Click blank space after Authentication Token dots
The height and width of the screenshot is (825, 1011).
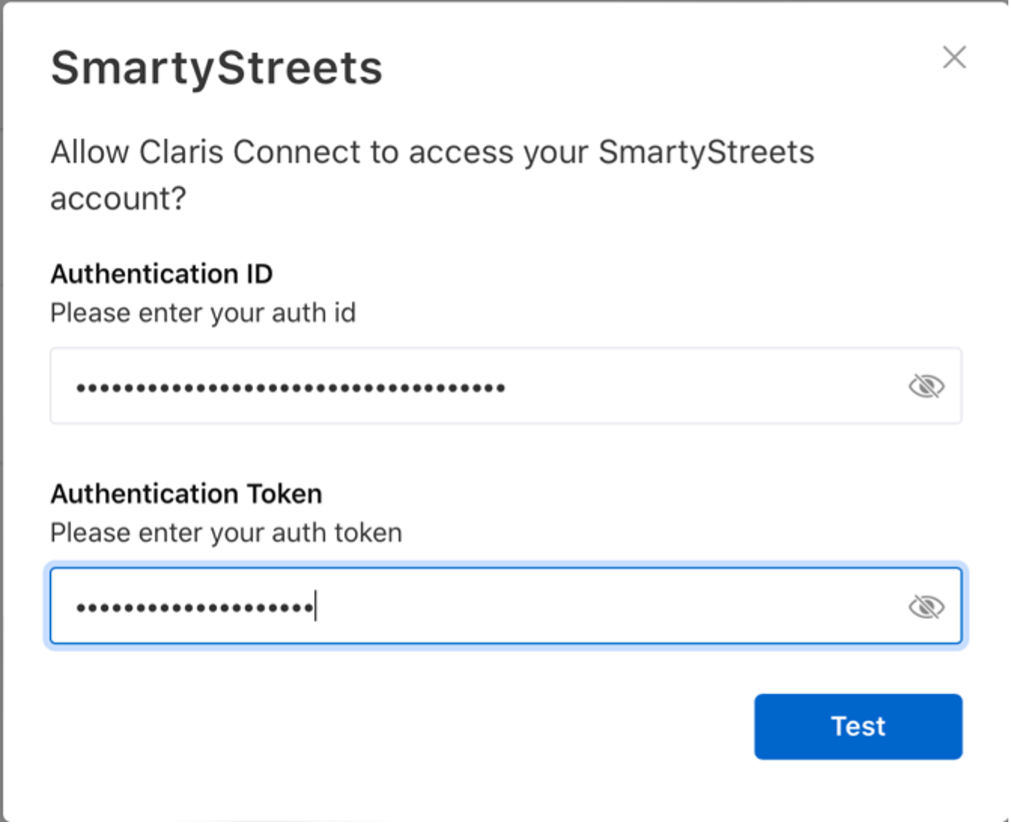[x=600, y=606]
